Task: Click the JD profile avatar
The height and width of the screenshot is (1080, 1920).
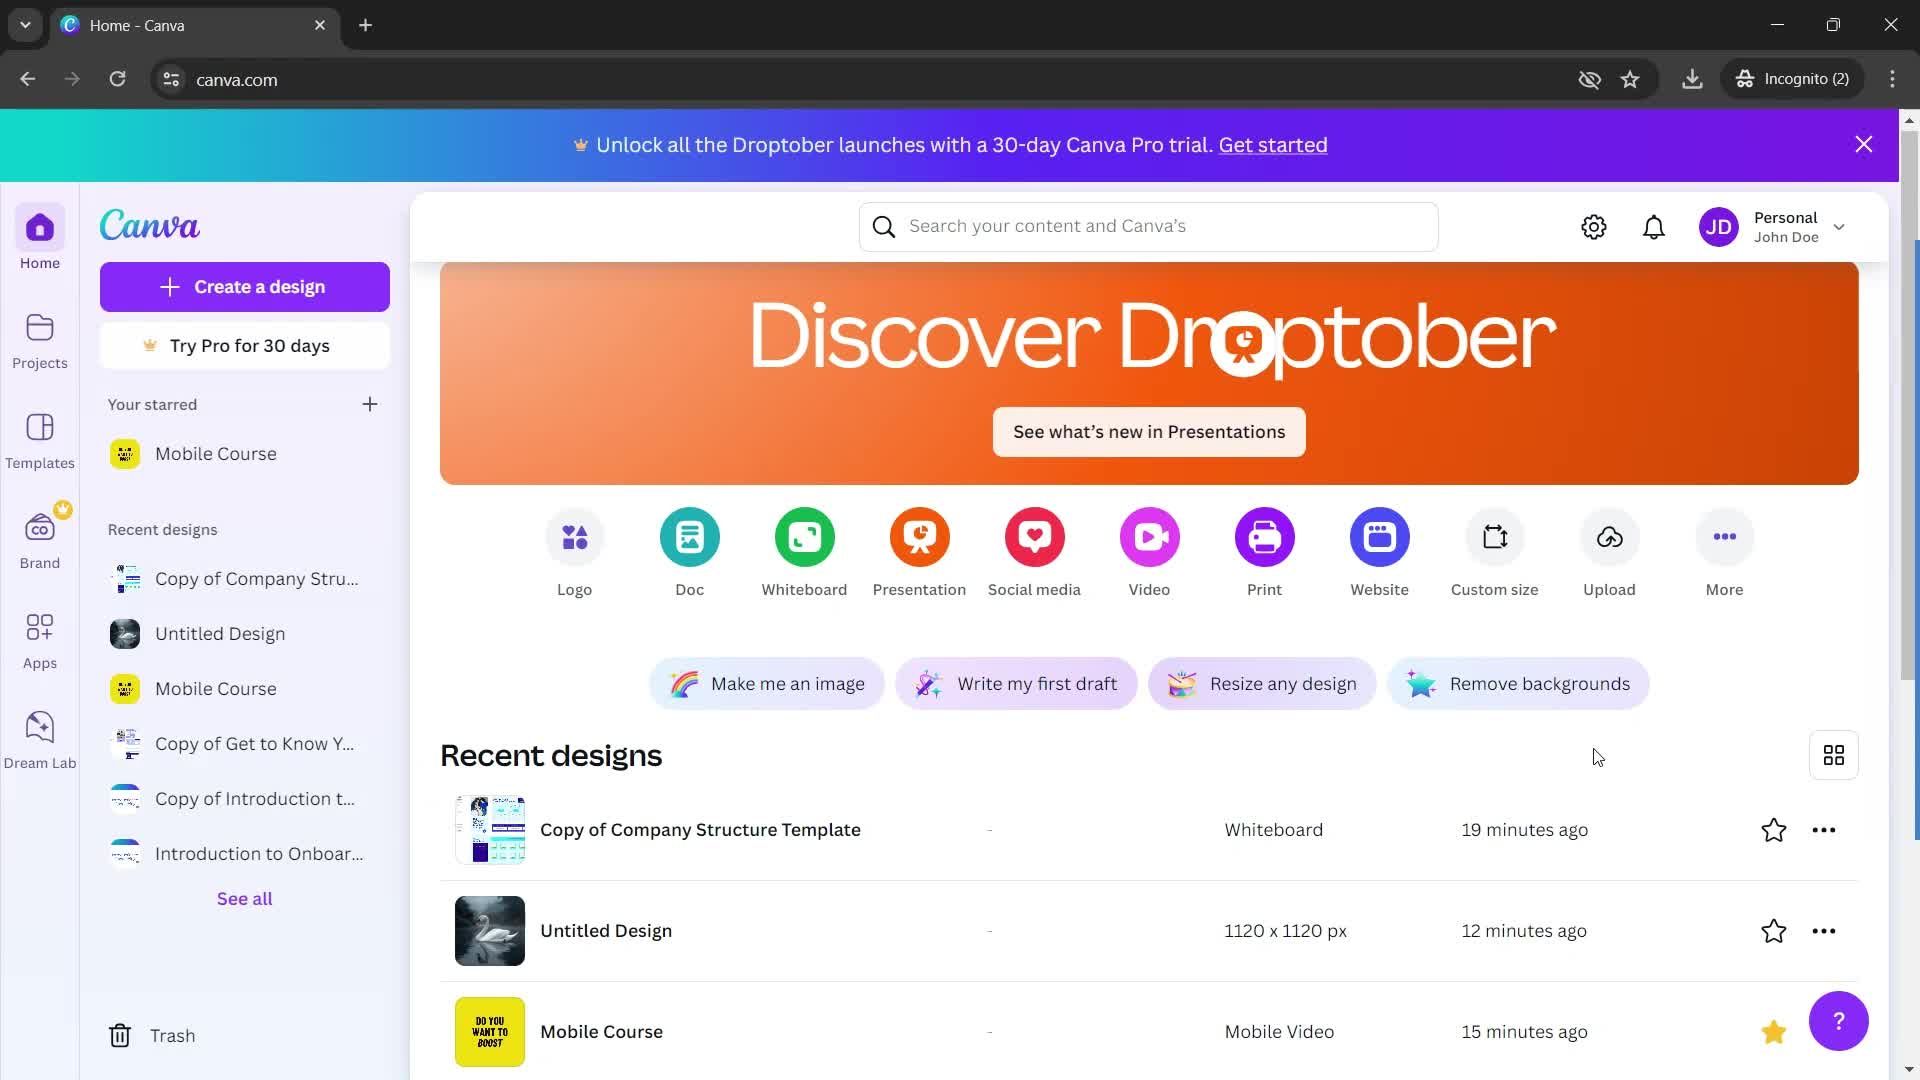Action: click(1719, 228)
